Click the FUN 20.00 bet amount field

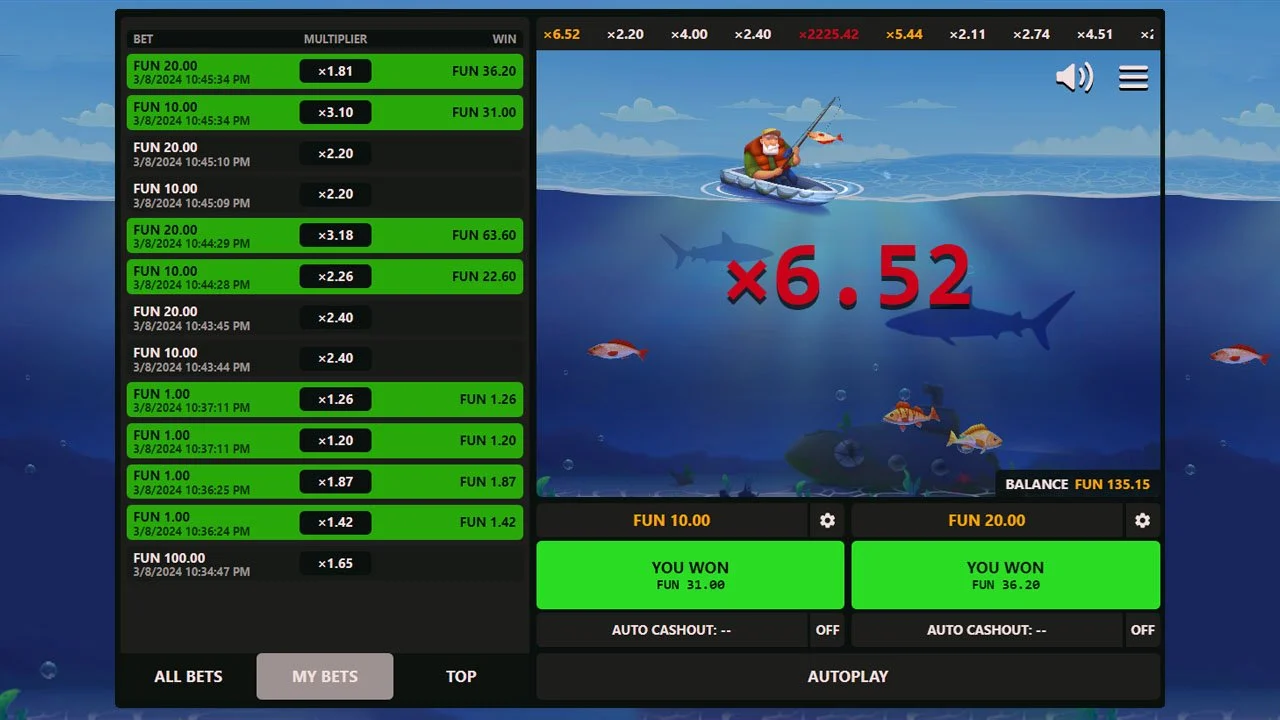[x=986, y=520]
